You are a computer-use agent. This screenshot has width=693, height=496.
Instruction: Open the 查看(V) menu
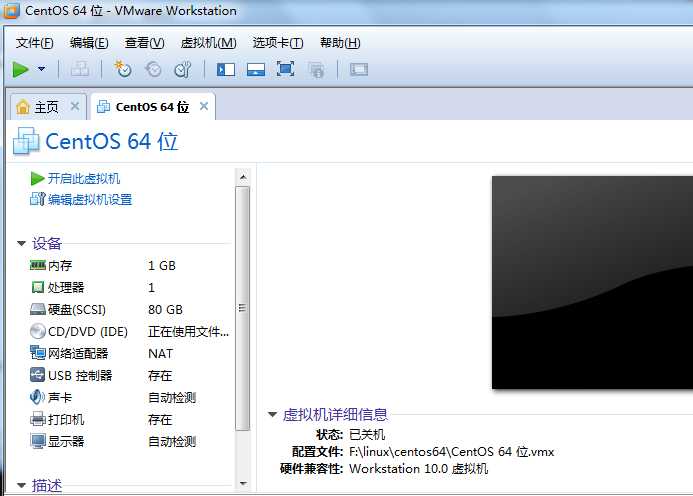145,43
